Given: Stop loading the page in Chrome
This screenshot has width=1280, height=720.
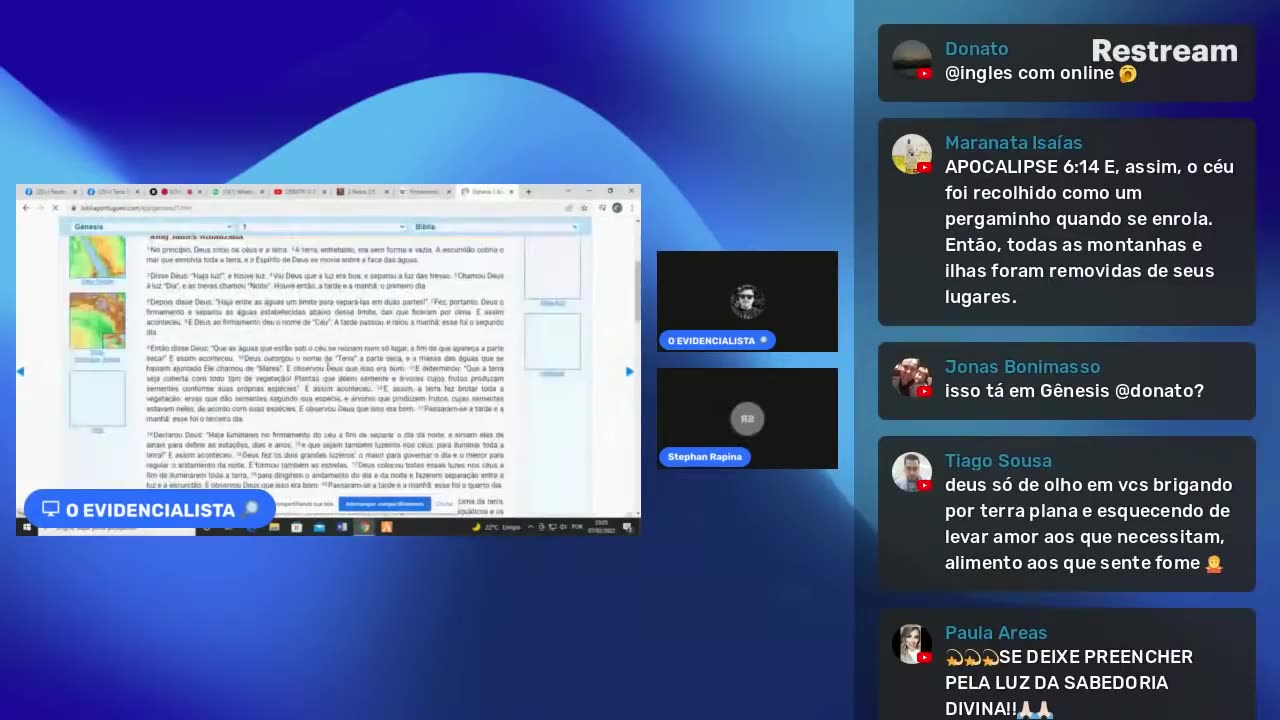Looking at the screenshot, I should [x=55, y=208].
